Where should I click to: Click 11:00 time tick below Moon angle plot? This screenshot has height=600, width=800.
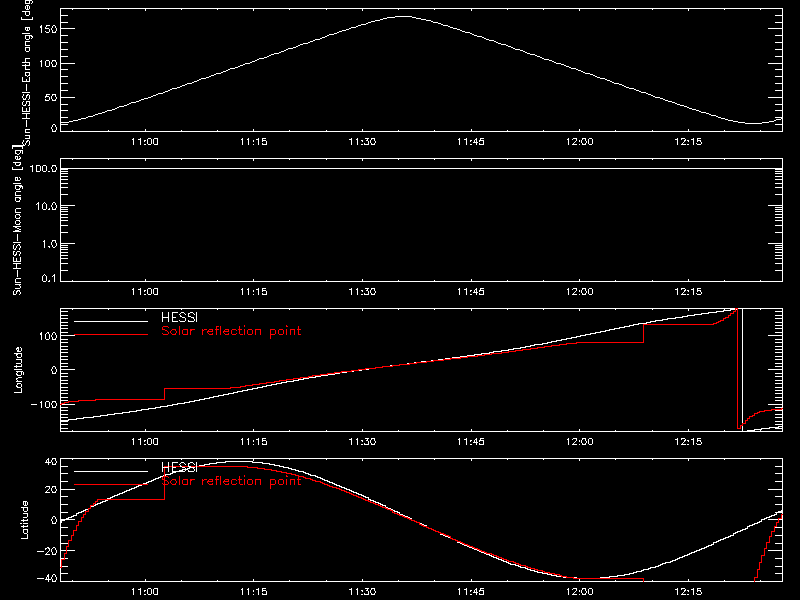tap(145, 292)
